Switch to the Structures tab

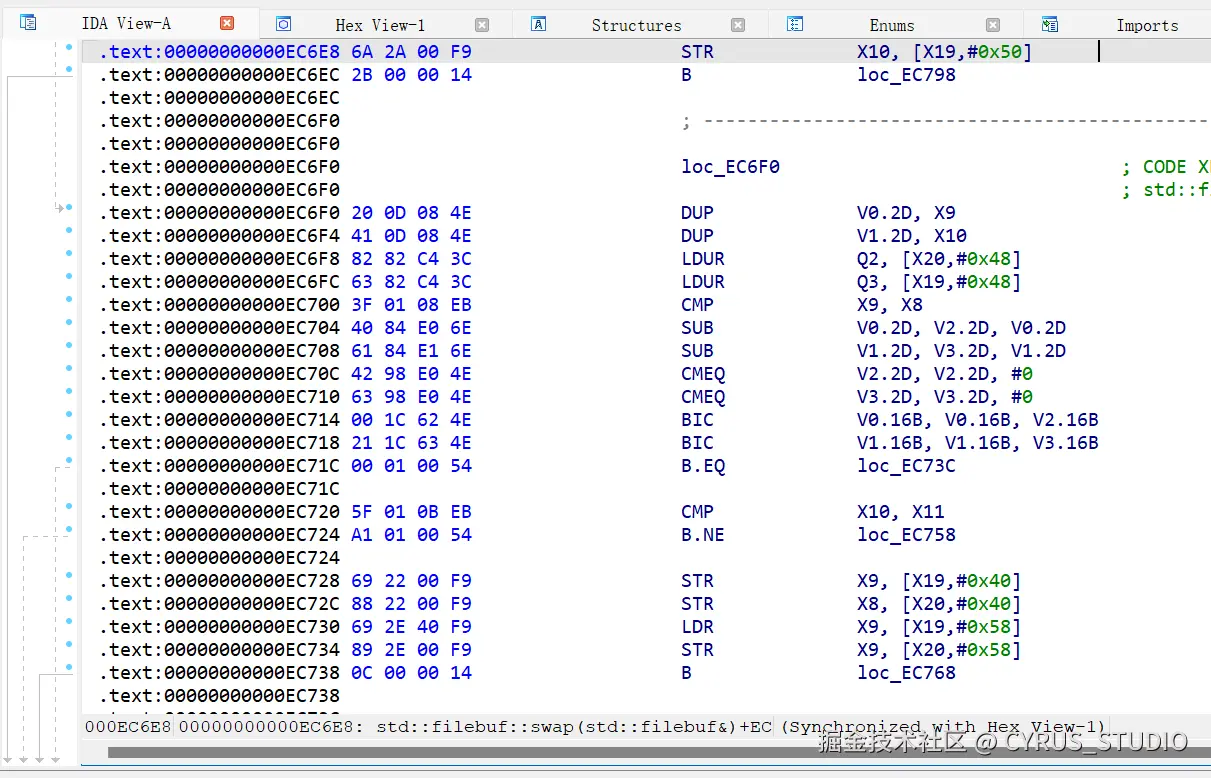click(x=636, y=25)
